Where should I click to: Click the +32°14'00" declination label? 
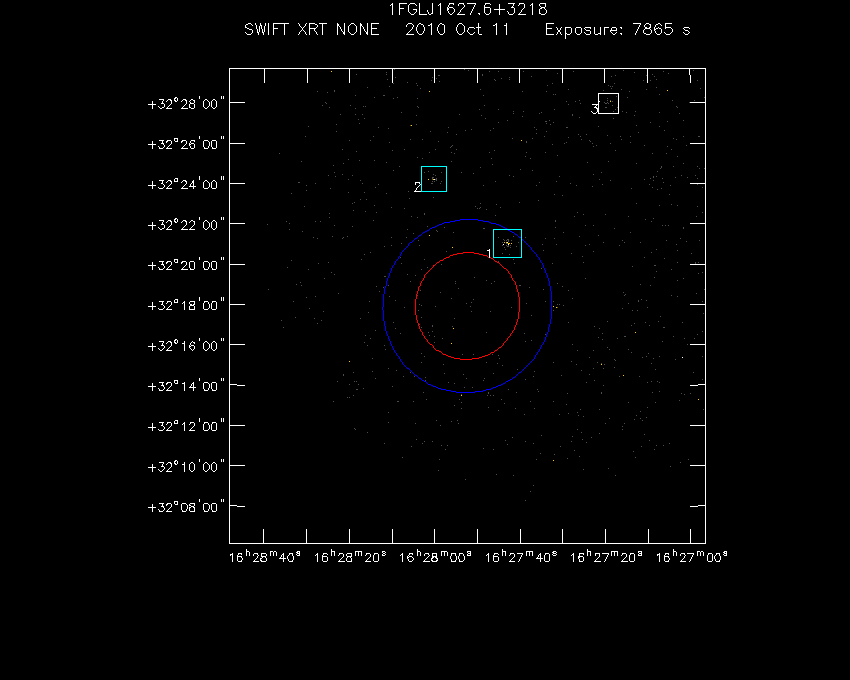[x=186, y=386]
